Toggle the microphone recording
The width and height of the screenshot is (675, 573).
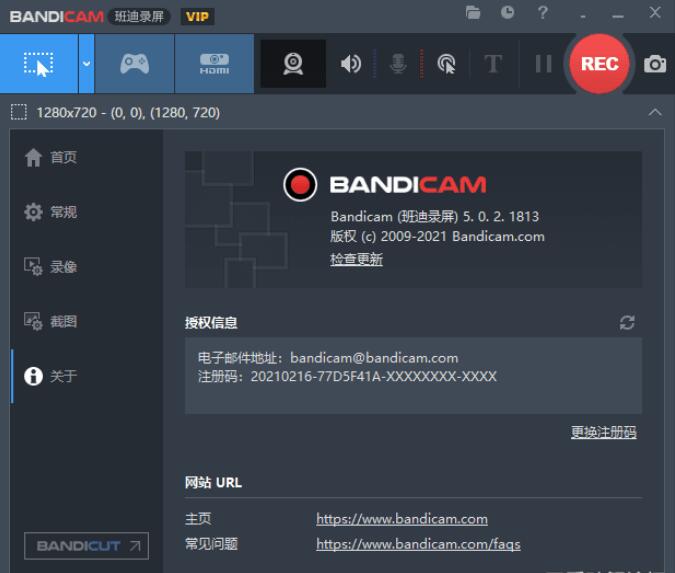(x=398, y=64)
